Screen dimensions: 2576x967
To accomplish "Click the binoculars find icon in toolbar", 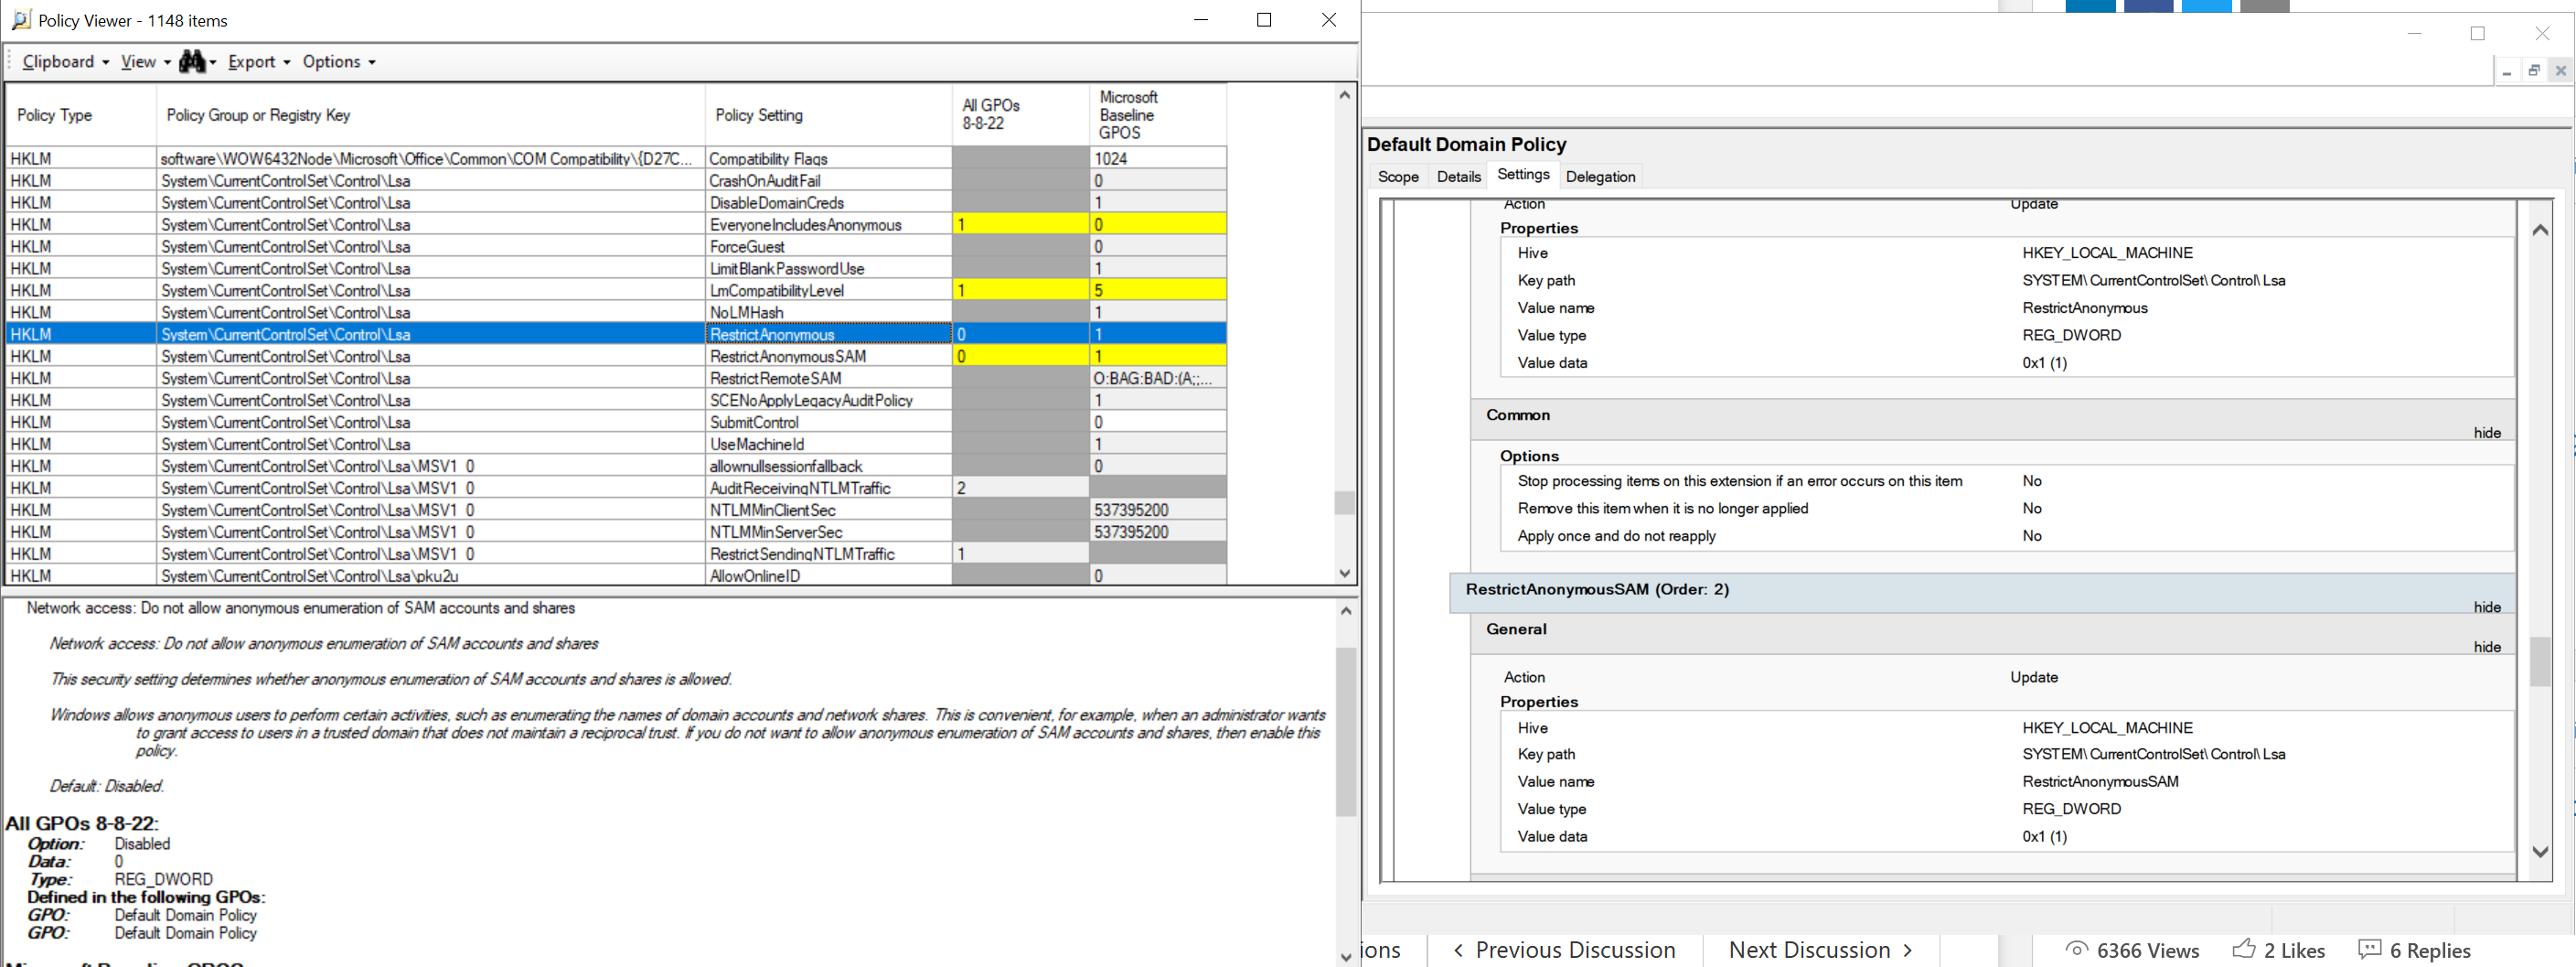I will click(x=191, y=62).
